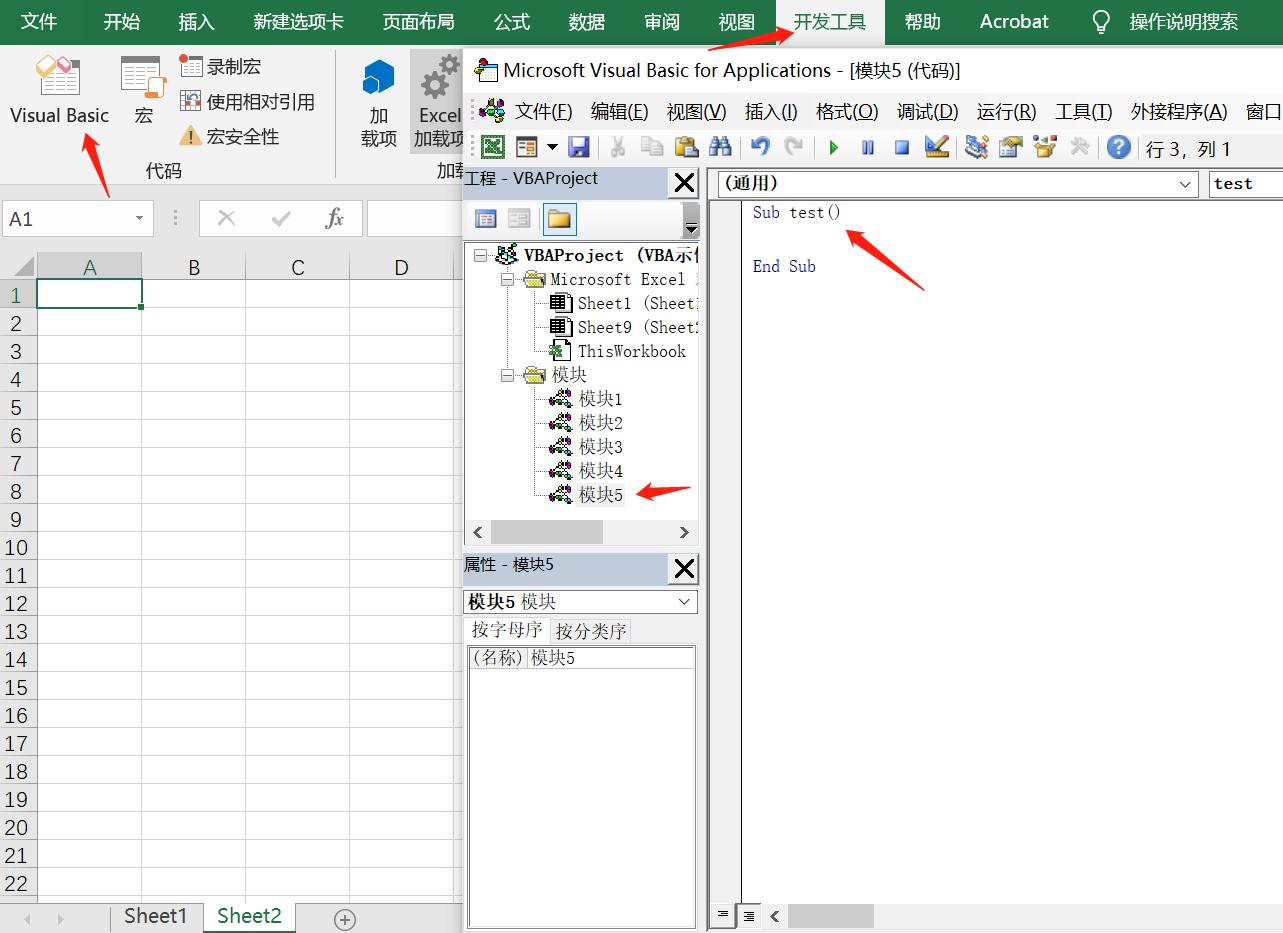This screenshot has height=933, width=1283.
Task: Select 模块5 in project tree
Action: tap(586, 495)
